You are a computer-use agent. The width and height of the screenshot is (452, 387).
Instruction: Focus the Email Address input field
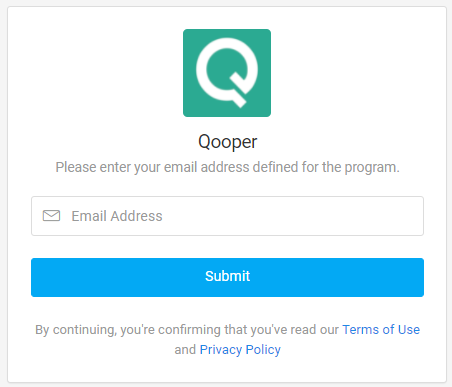tap(227, 216)
